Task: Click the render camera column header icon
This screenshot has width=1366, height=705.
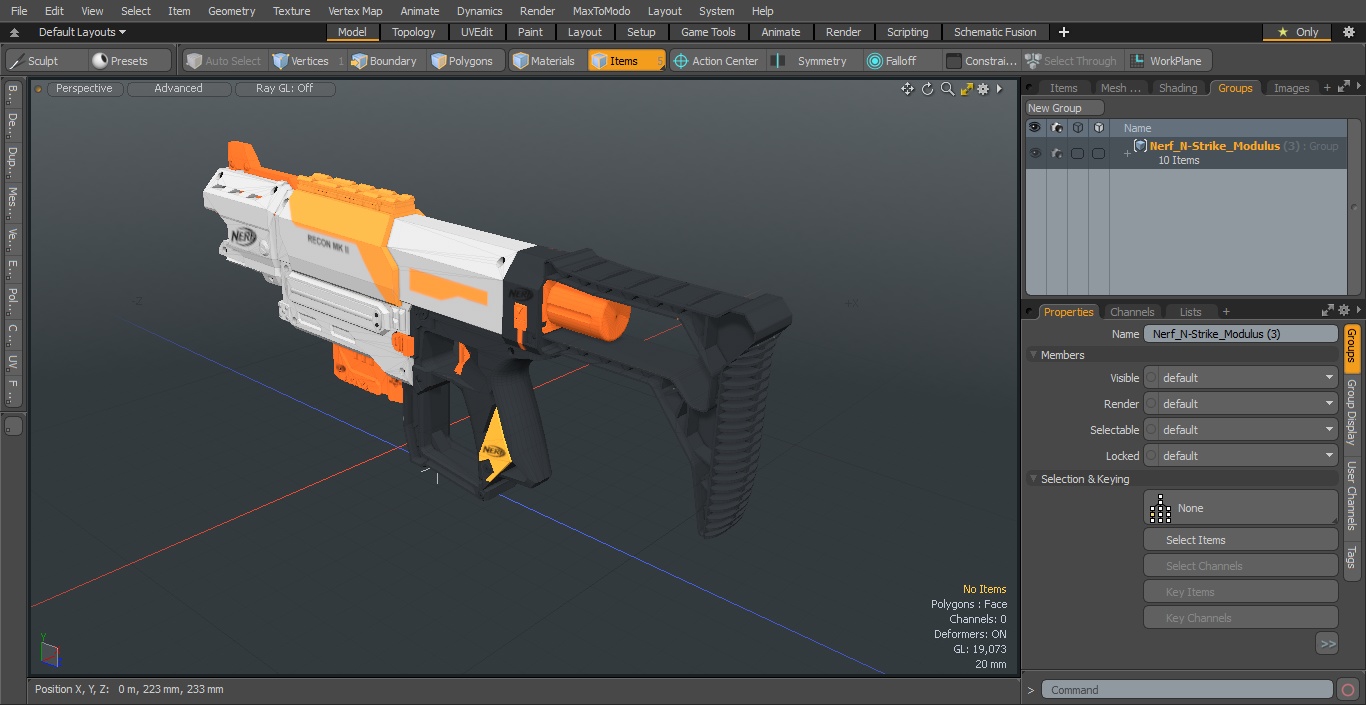Action: coord(1056,128)
